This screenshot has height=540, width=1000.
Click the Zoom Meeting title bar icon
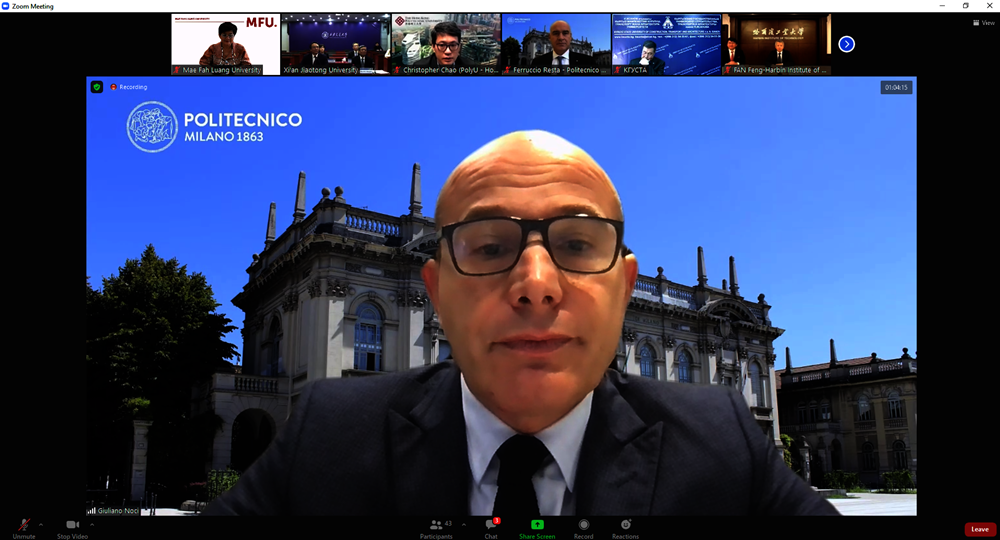[x=5, y=6]
